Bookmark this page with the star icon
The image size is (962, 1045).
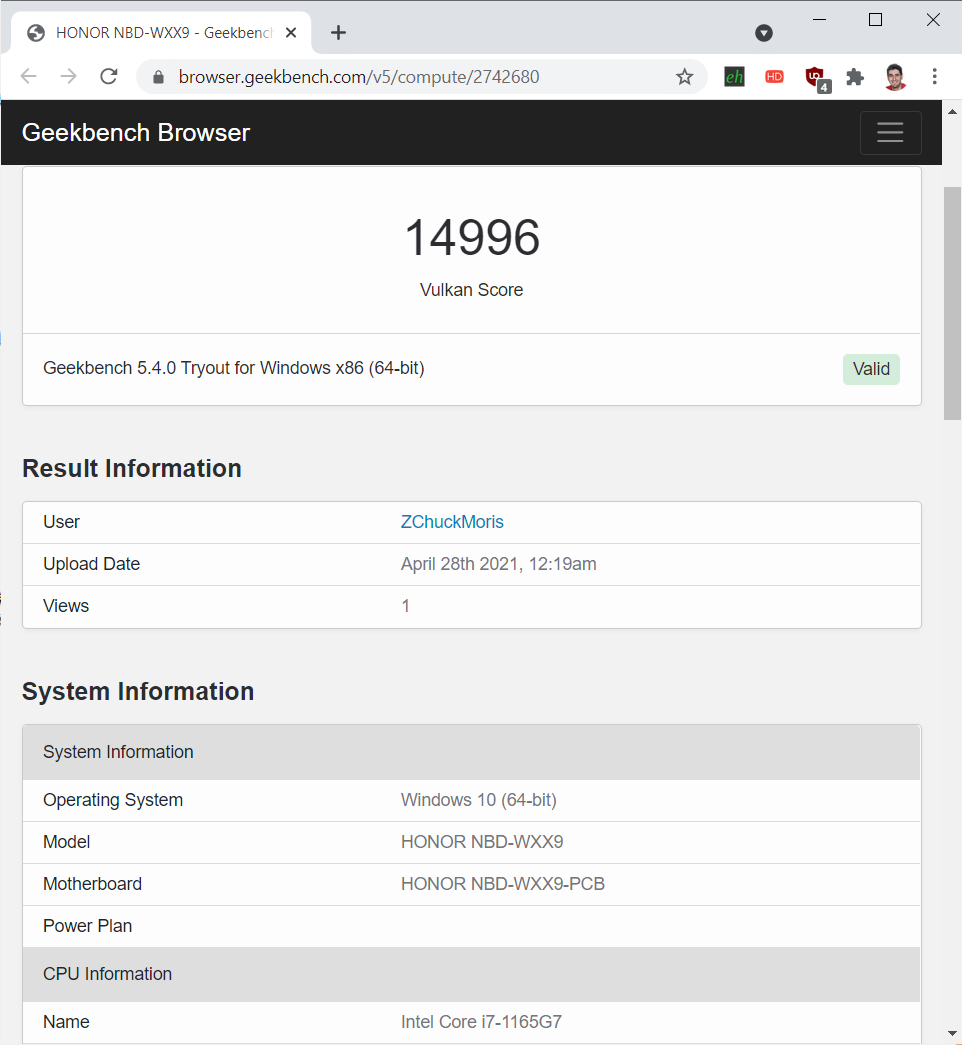(685, 77)
